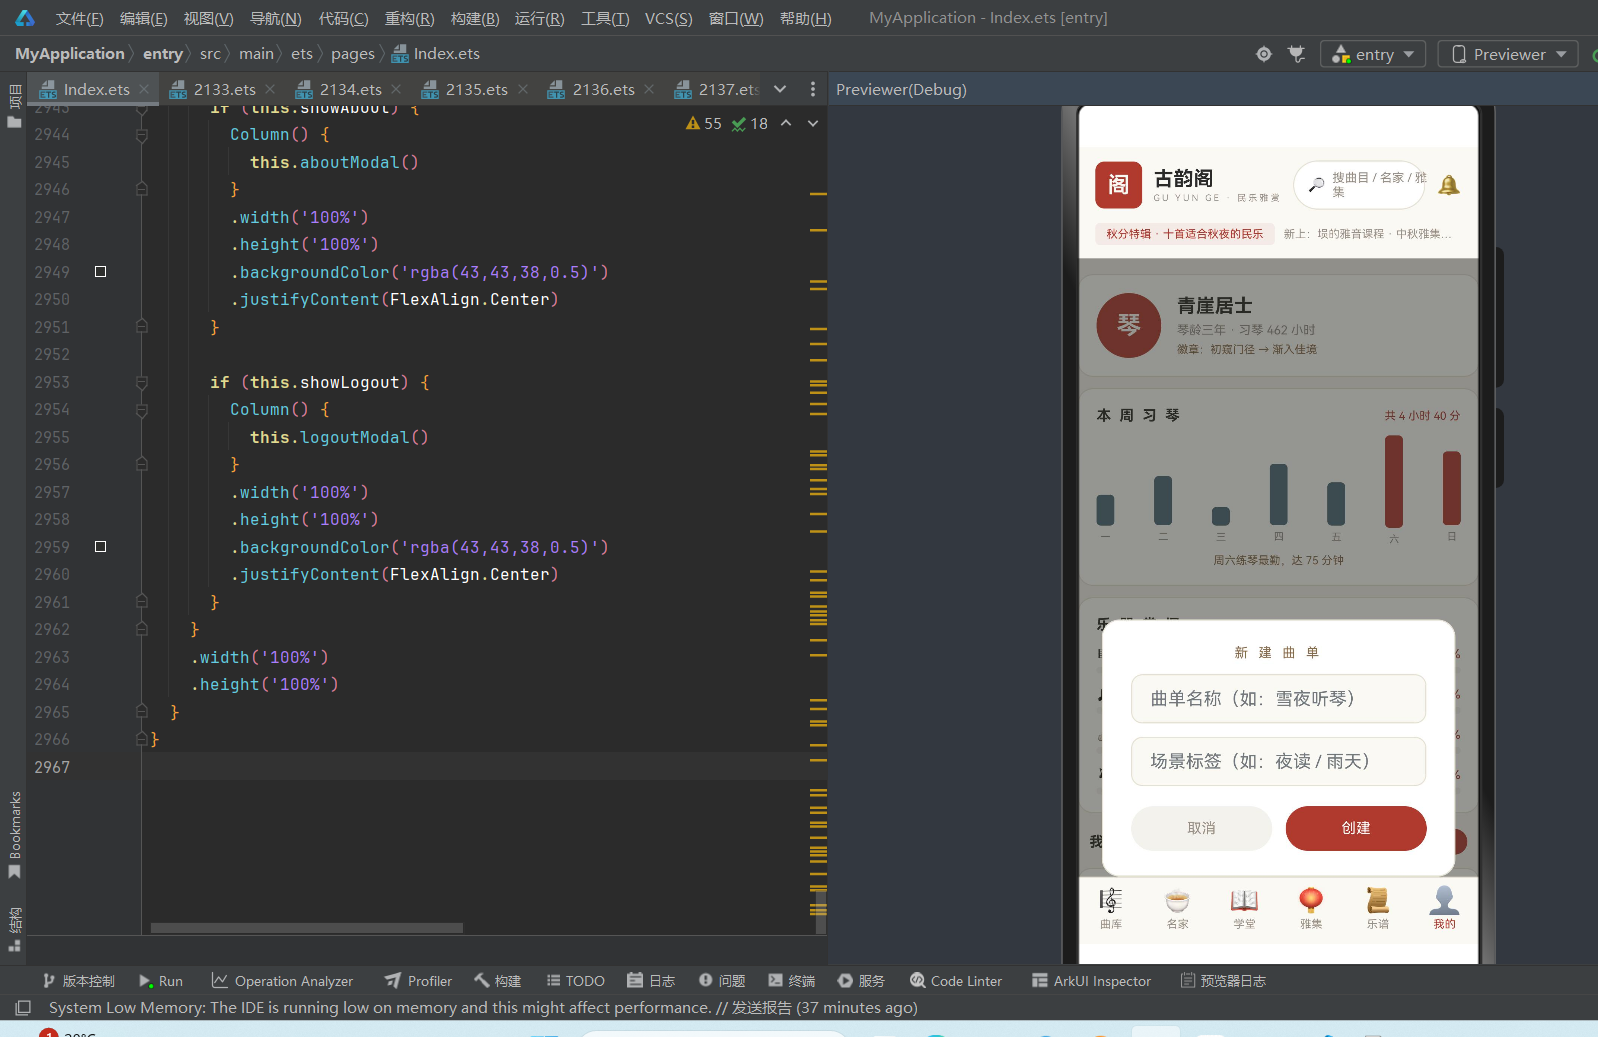
Task: Select the 雅集 bottom navigation tab
Action: (x=1311, y=908)
